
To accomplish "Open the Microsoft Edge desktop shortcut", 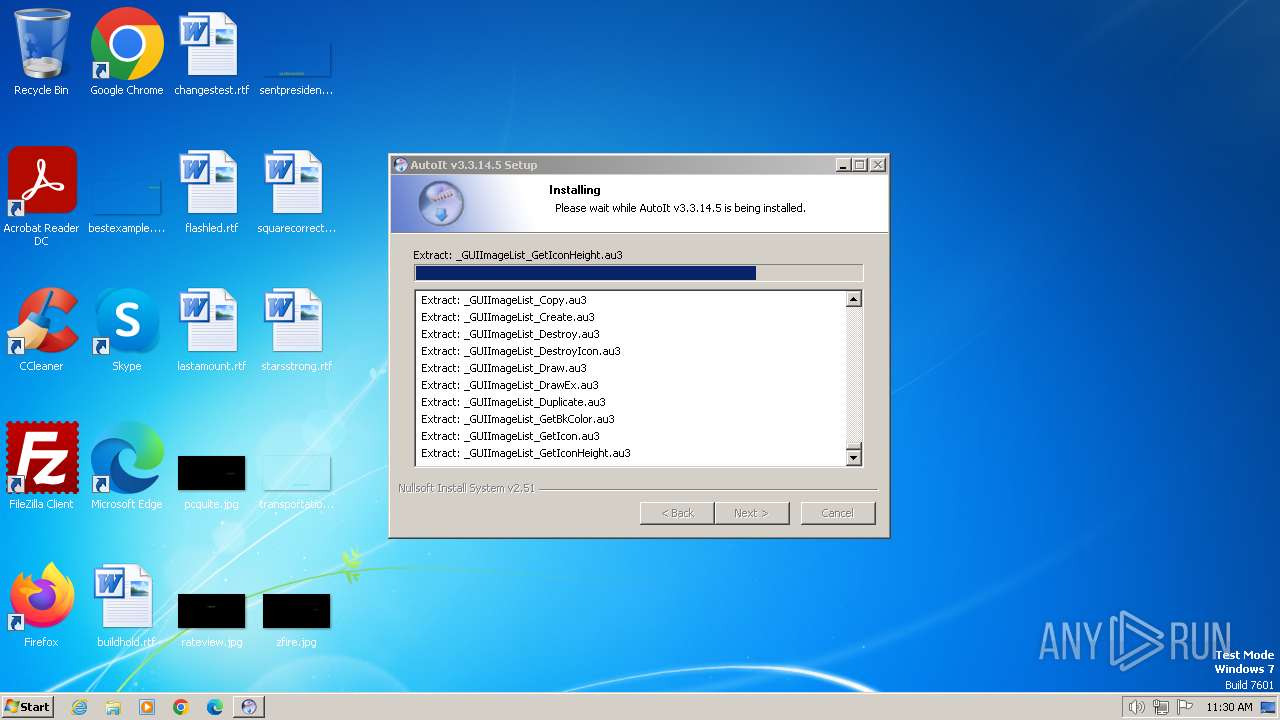I will click(x=127, y=466).
